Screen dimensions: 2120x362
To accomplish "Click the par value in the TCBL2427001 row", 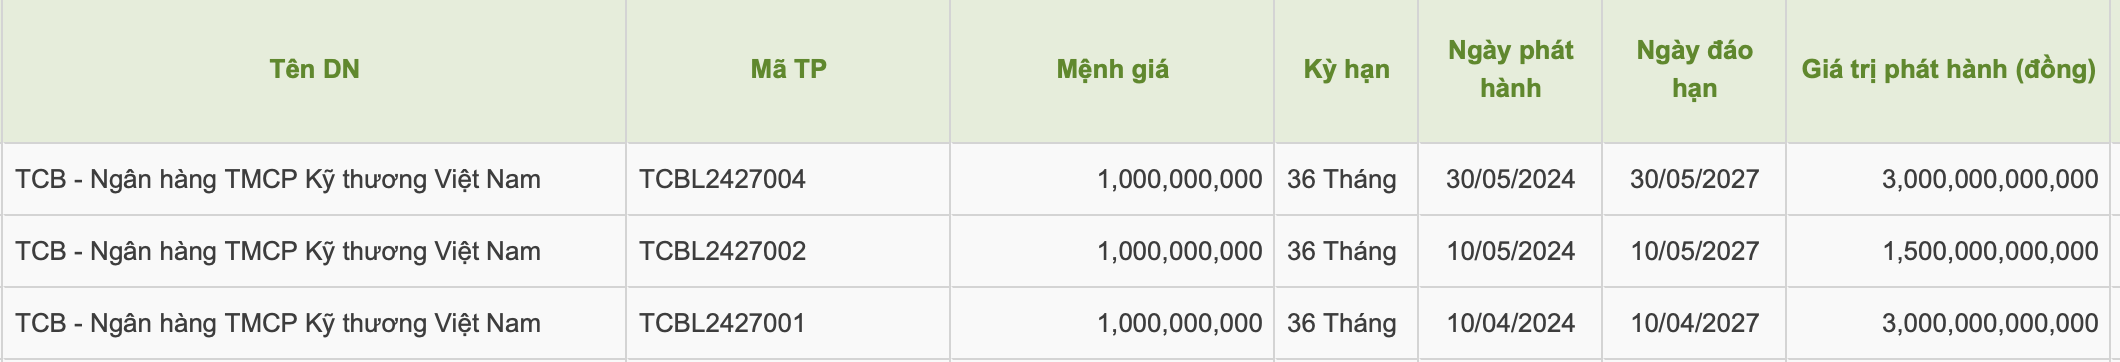I will [1180, 324].
